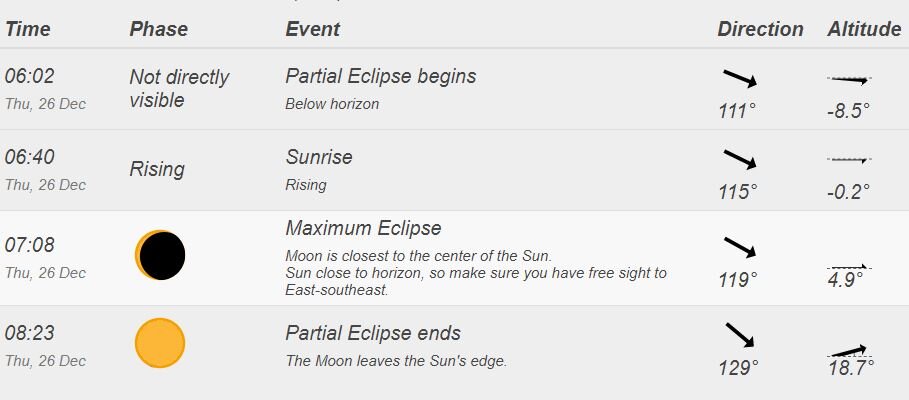Click the 119° direction arrow icon

tap(740, 247)
